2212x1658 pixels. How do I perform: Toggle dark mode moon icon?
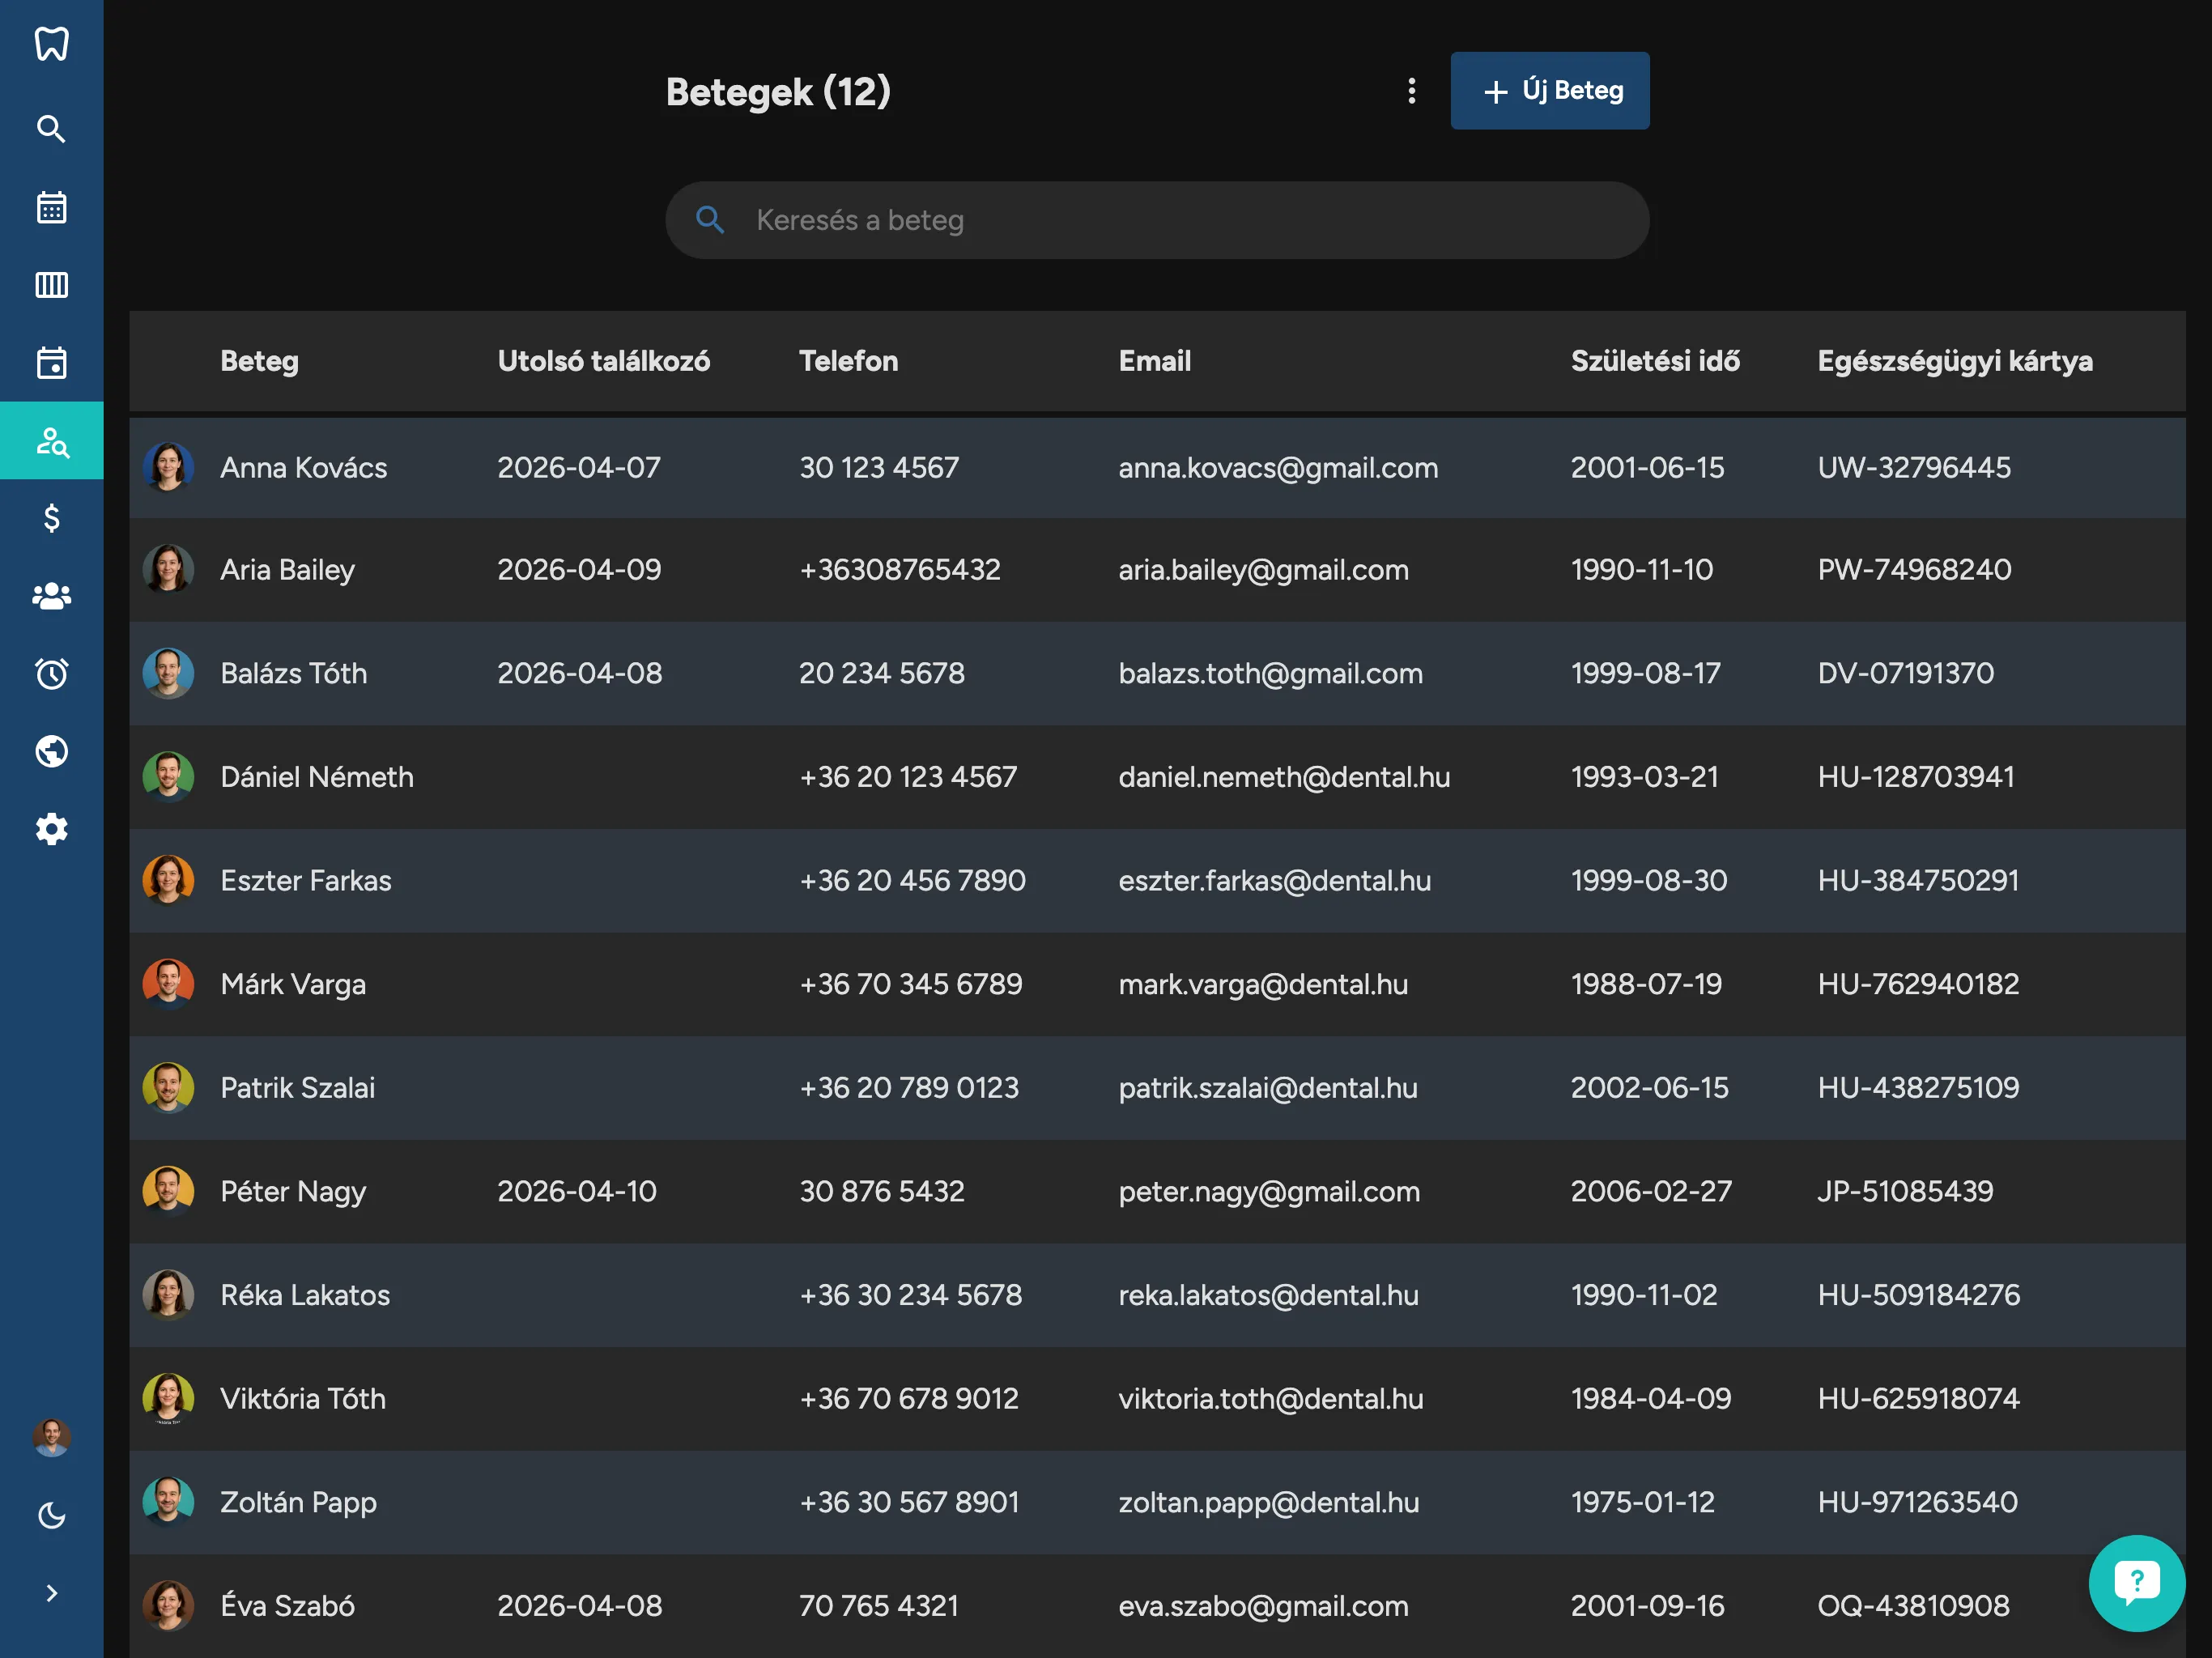(51, 1515)
